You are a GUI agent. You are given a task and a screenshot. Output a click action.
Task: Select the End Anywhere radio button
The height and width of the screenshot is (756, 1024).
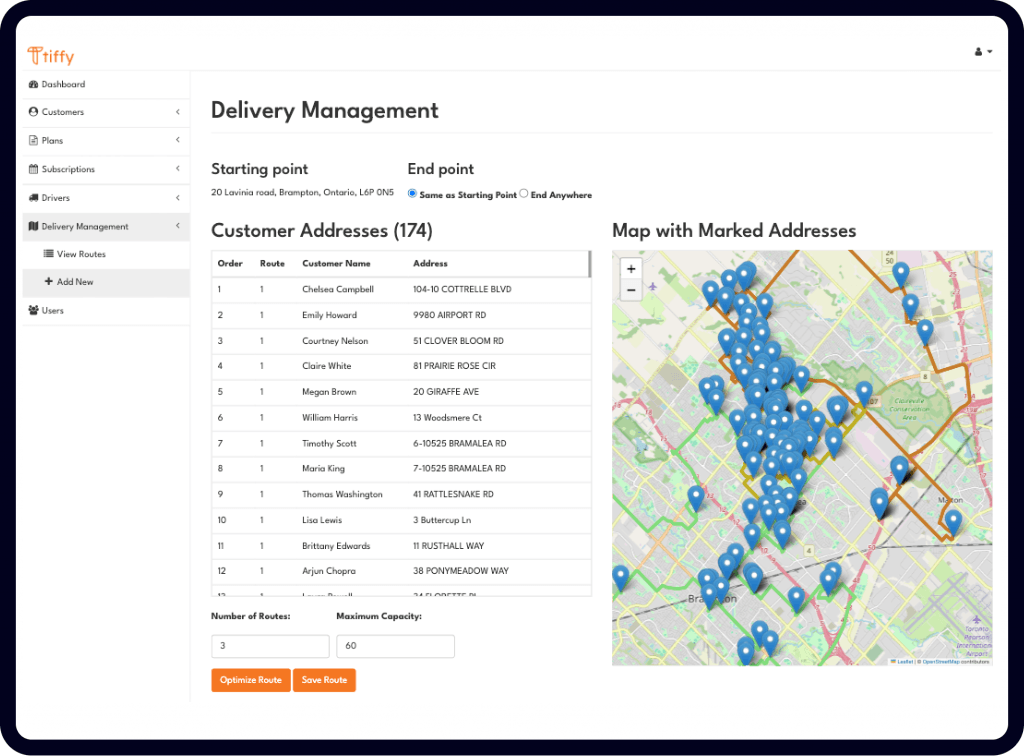point(524,194)
